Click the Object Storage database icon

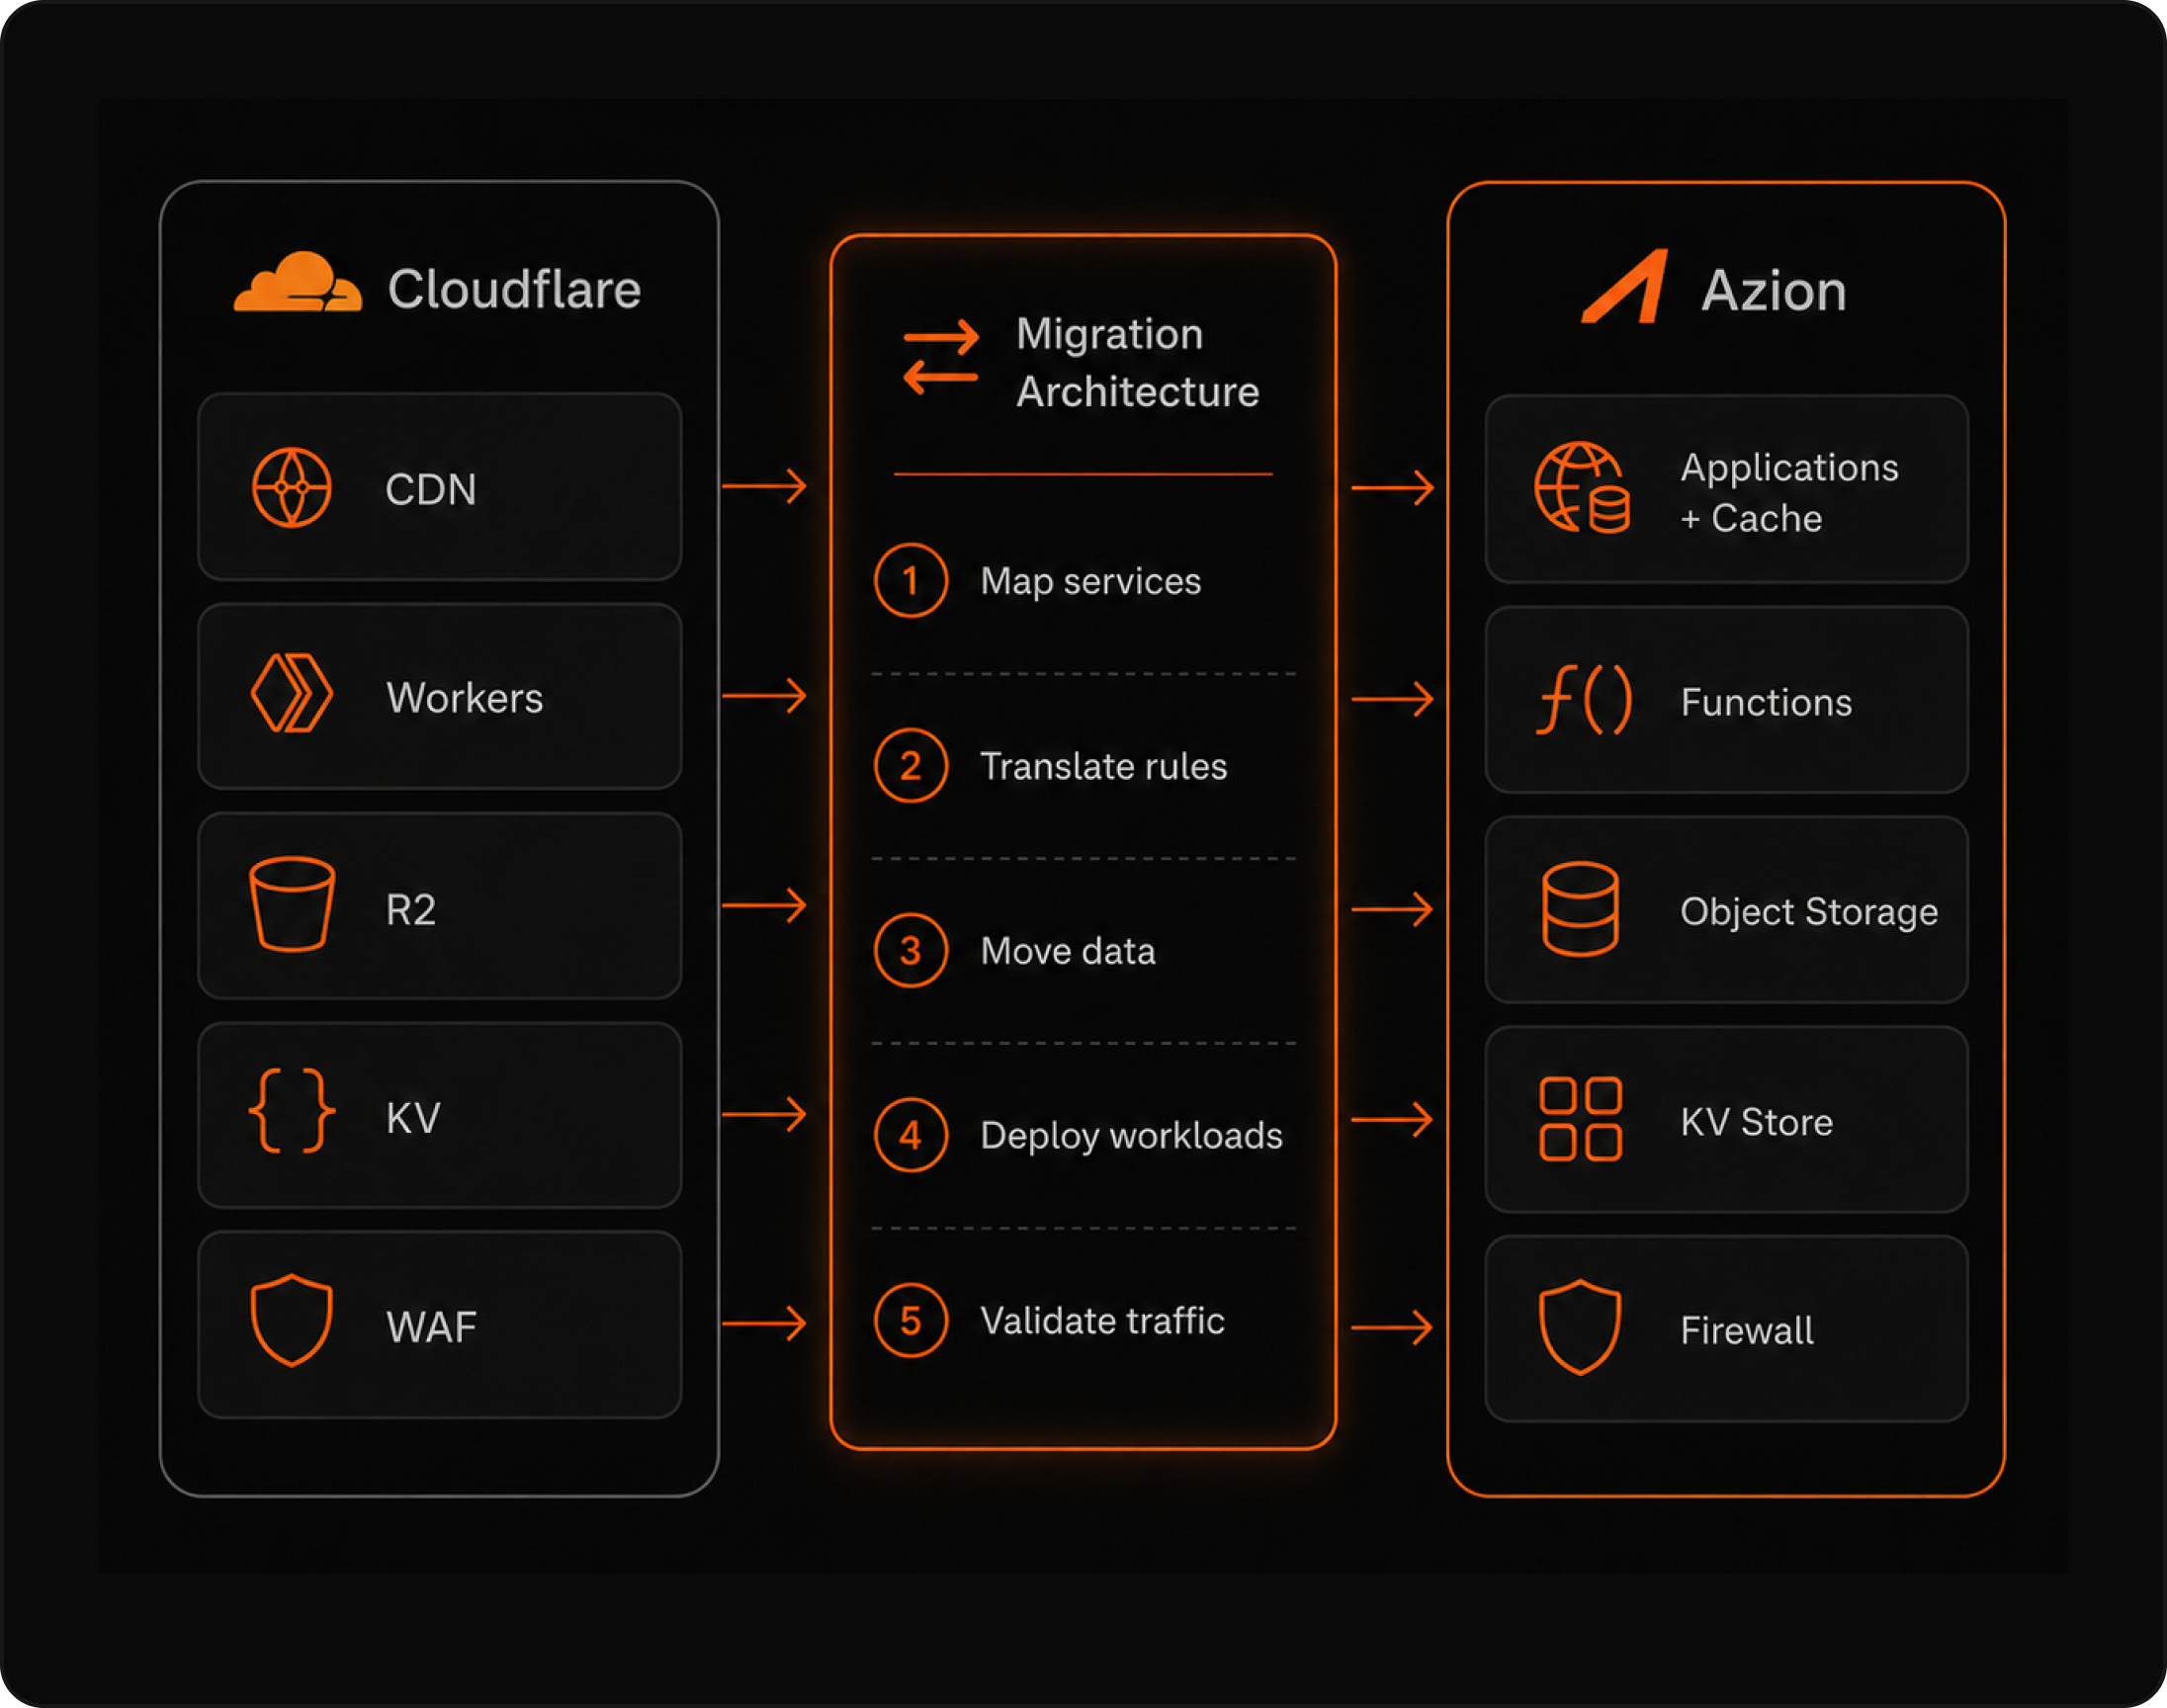1580,909
